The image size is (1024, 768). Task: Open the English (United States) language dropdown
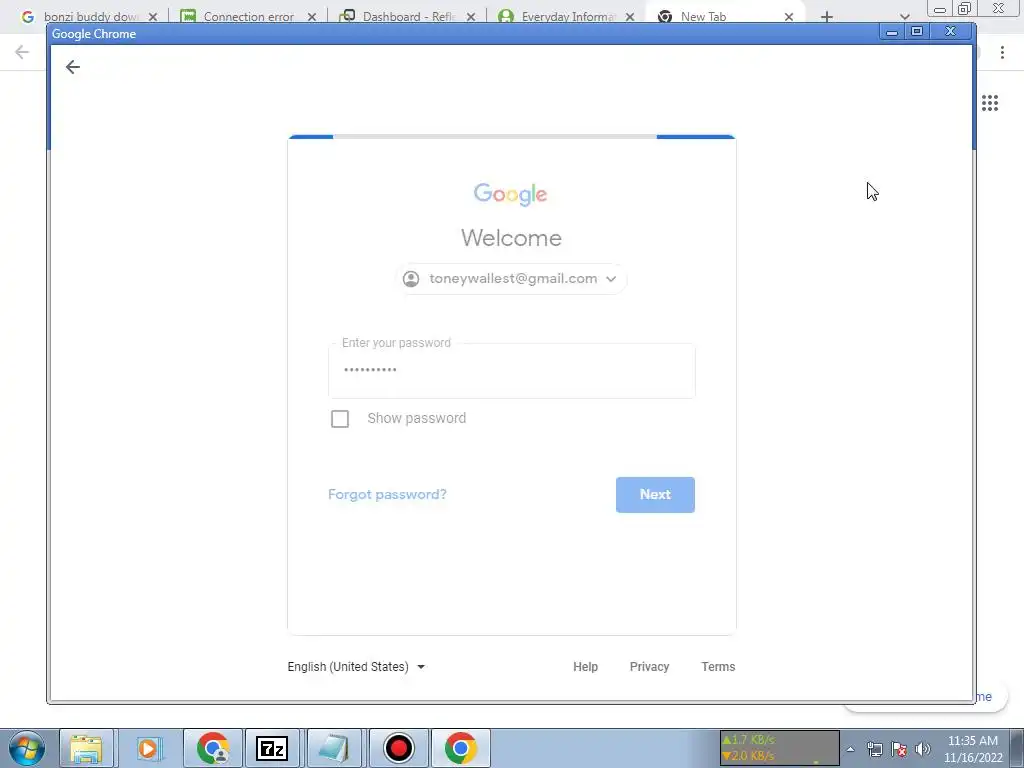356,667
